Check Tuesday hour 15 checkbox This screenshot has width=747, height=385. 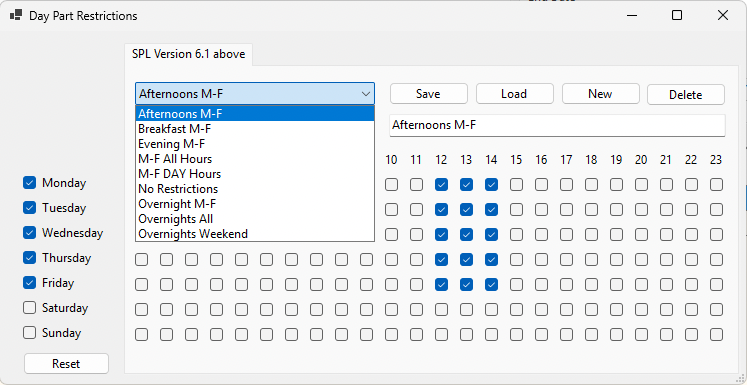tap(516, 209)
